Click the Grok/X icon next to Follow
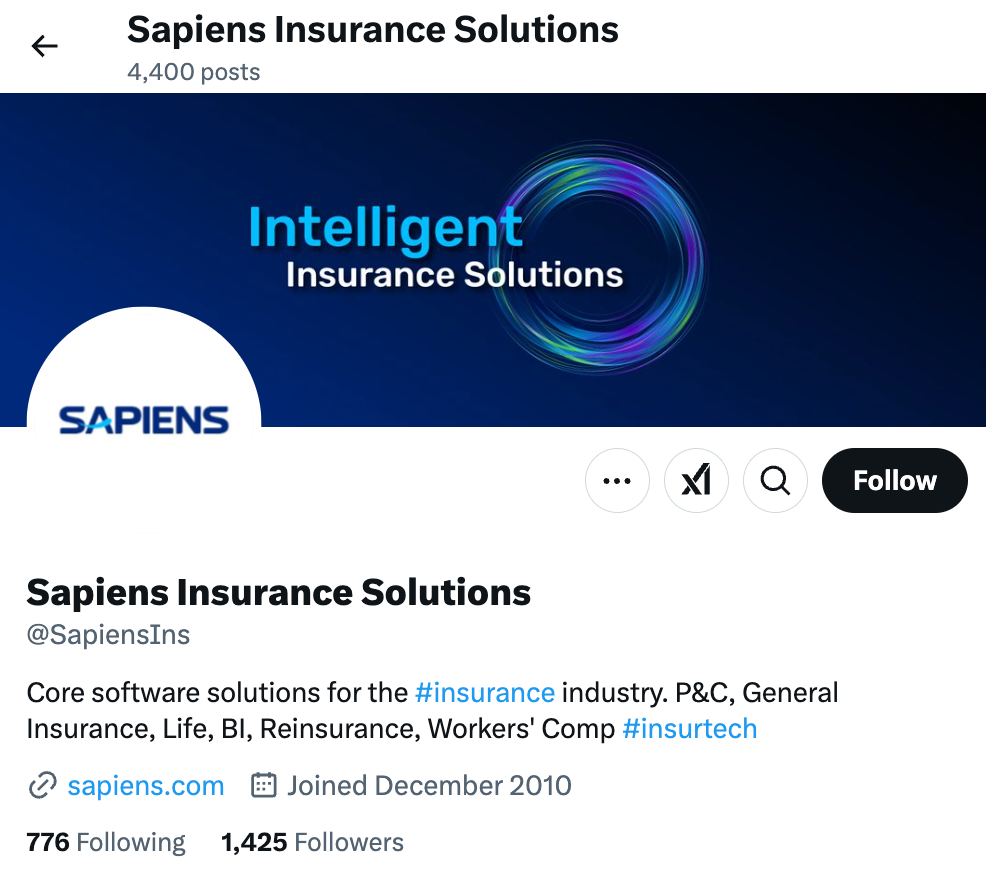986x874 pixels. coord(696,480)
